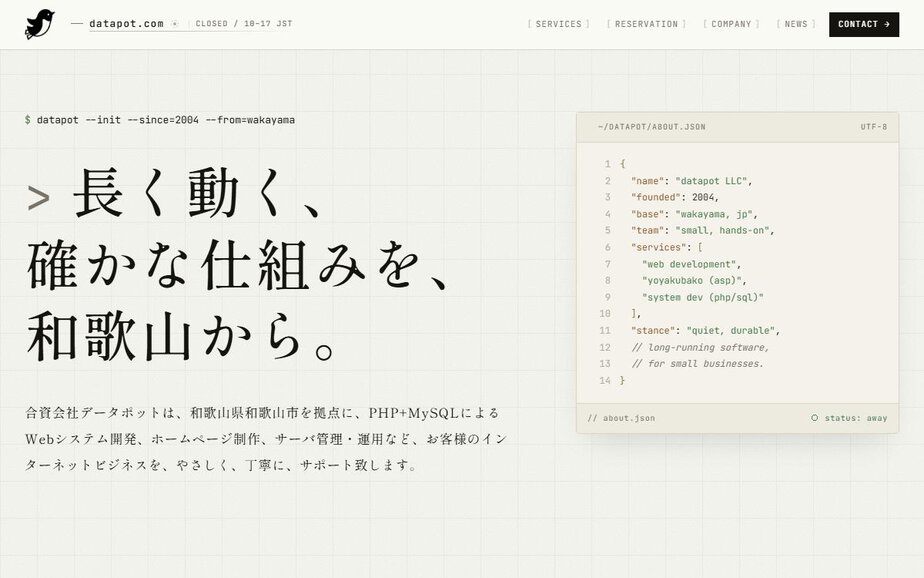Open the COMPANY menu item
924x578 pixels.
click(x=731, y=24)
